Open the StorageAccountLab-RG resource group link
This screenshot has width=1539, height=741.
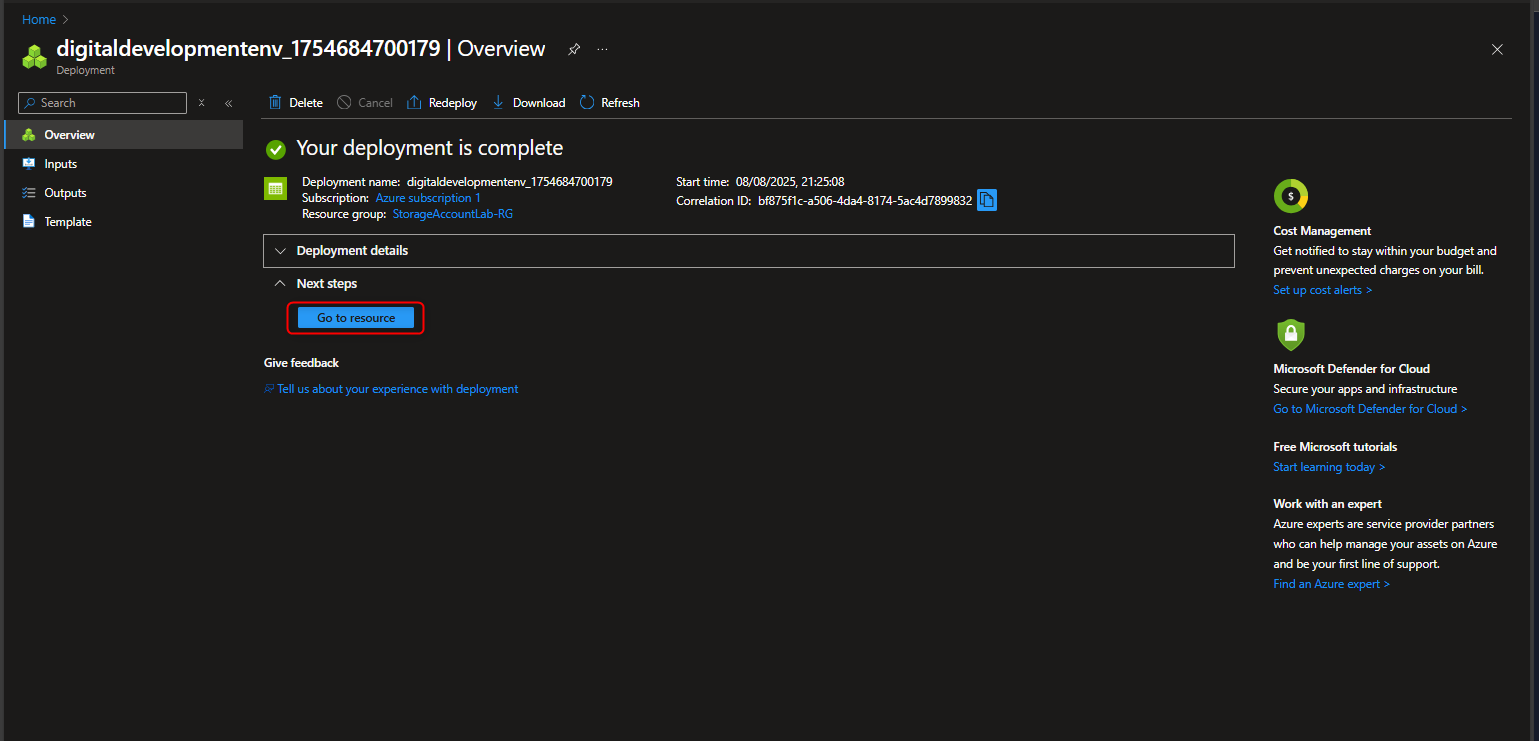(x=452, y=213)
